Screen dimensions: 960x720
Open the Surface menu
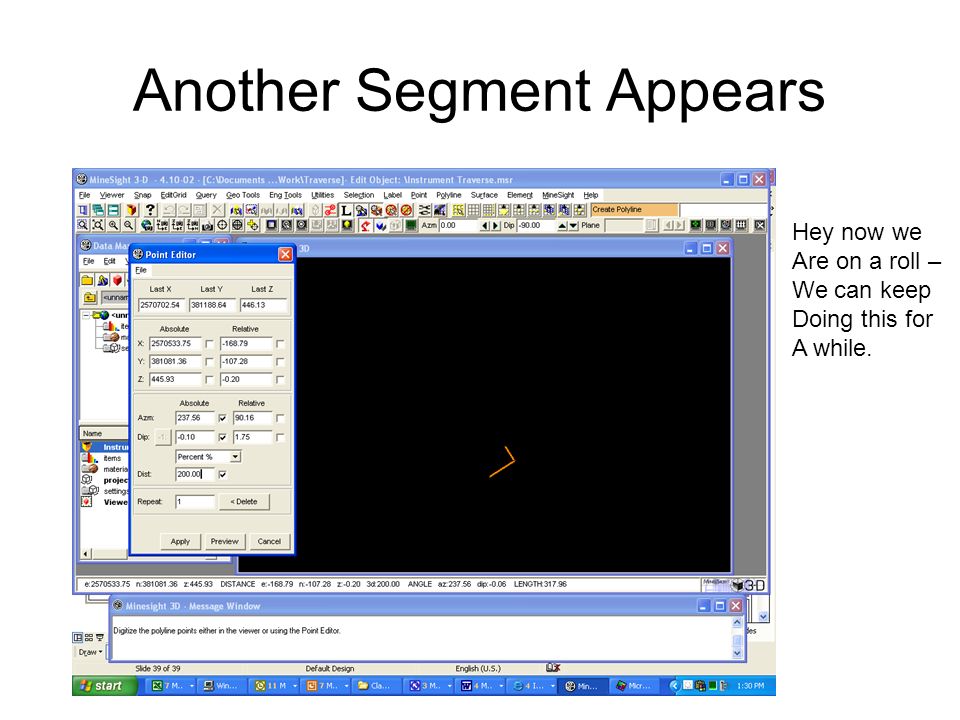click(x=484, y=195)
